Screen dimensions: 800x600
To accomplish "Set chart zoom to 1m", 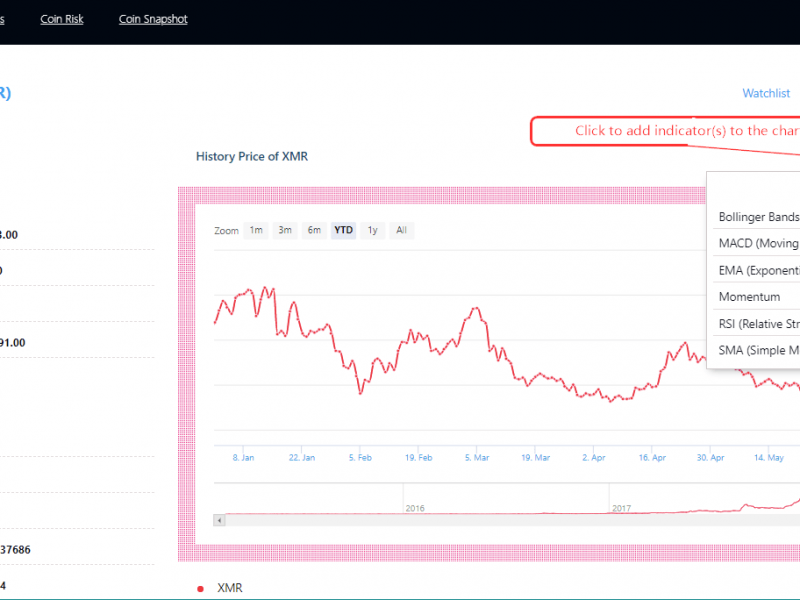I will [256, 230].
